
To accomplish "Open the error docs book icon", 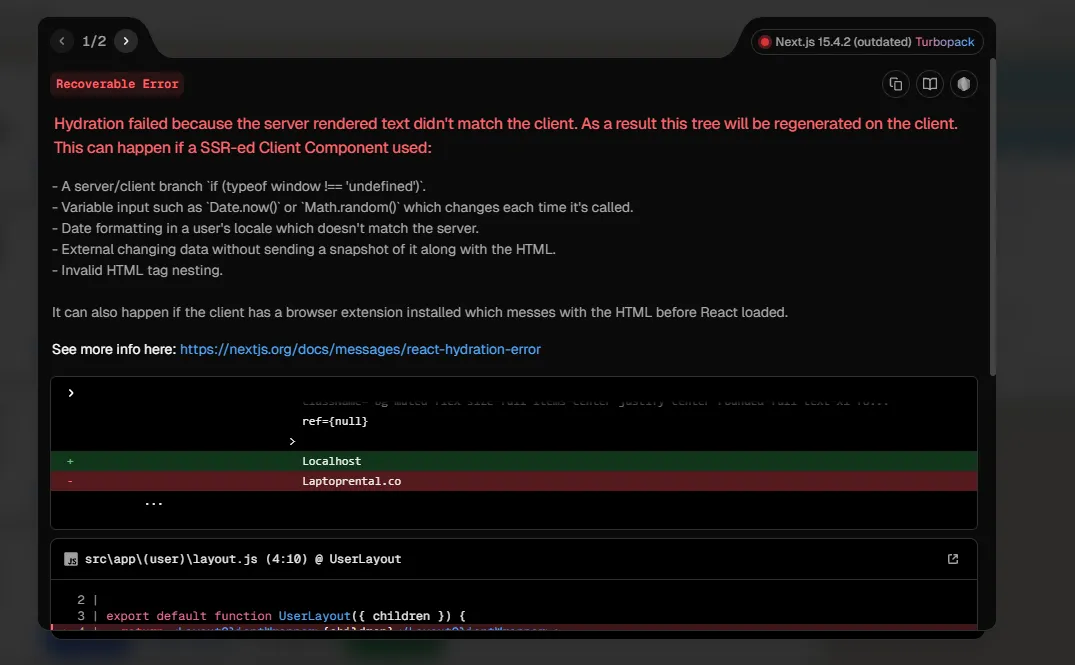I will [929, 84].
